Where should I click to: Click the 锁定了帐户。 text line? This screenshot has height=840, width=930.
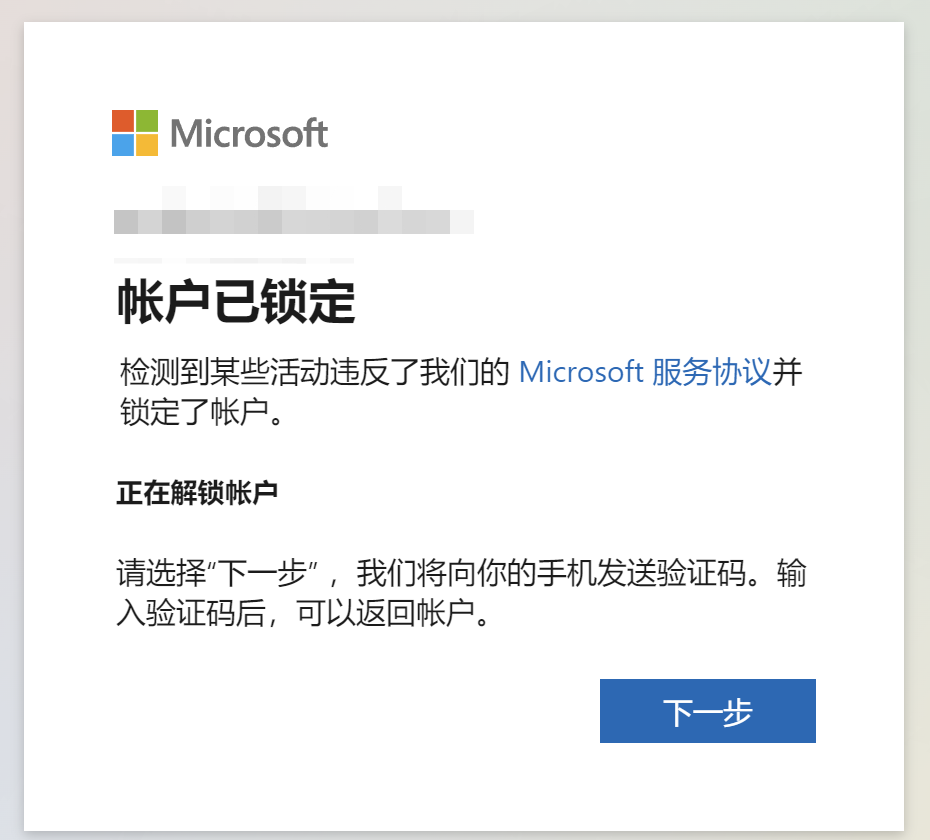click(202, 412)
